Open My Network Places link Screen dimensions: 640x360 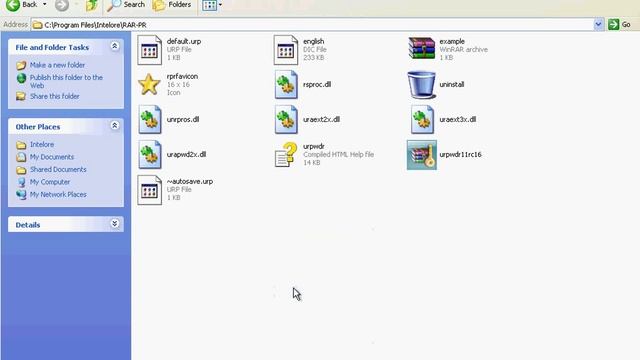(58, 194)
